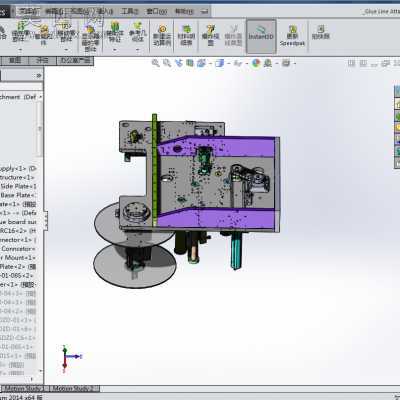The width and height of the screenshot is (400, 400).
Task: Open the Help menu
Action: (x=184, y=12)
